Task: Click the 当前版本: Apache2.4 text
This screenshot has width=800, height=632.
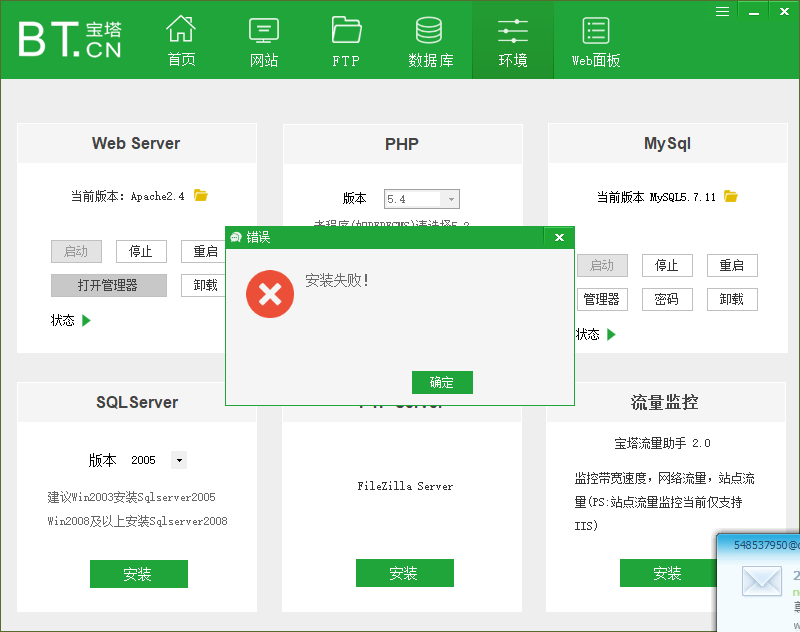Action: pyautogui.click(x=128, y=196)
